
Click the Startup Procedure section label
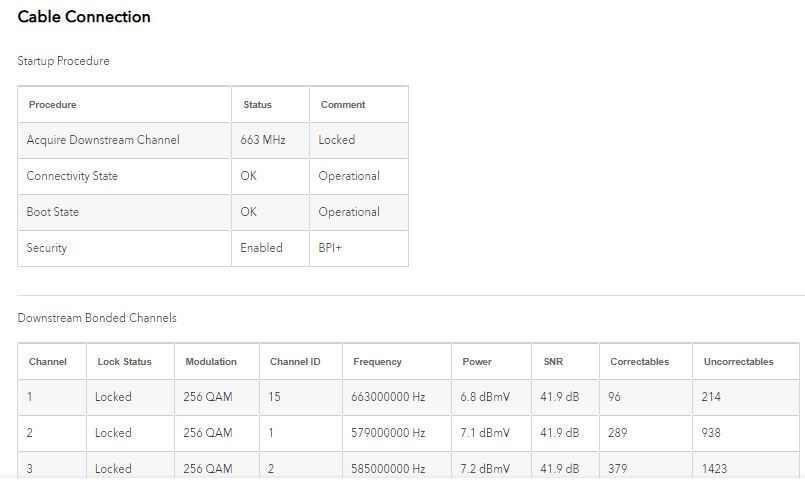pyautogui.click(x=63, y=61)
